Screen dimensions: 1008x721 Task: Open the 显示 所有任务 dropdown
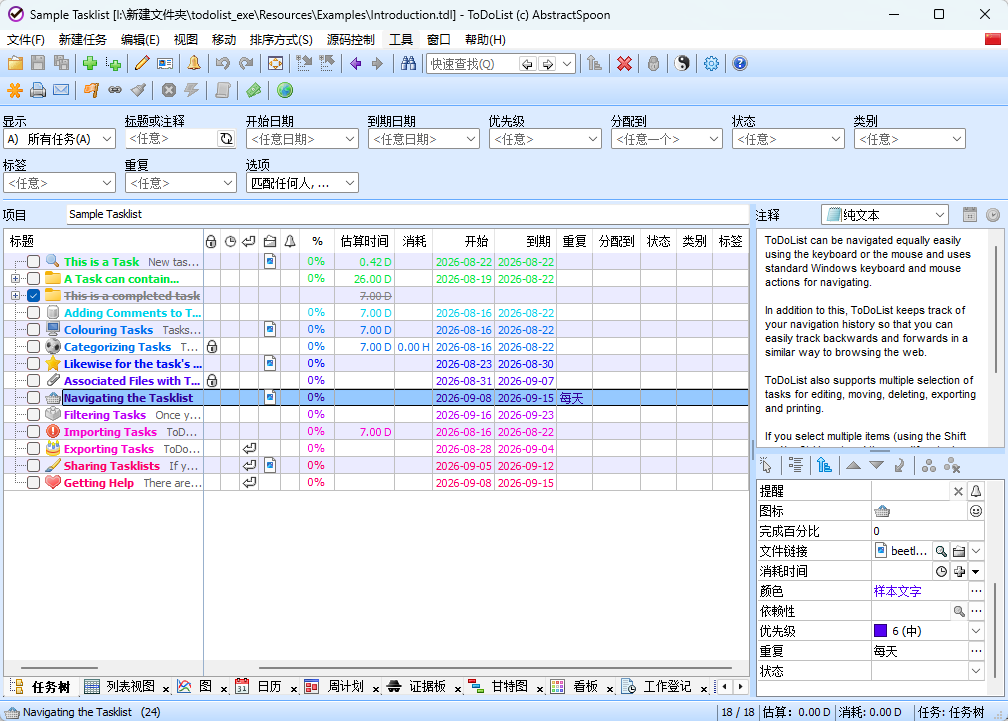[x=59, y=139]
